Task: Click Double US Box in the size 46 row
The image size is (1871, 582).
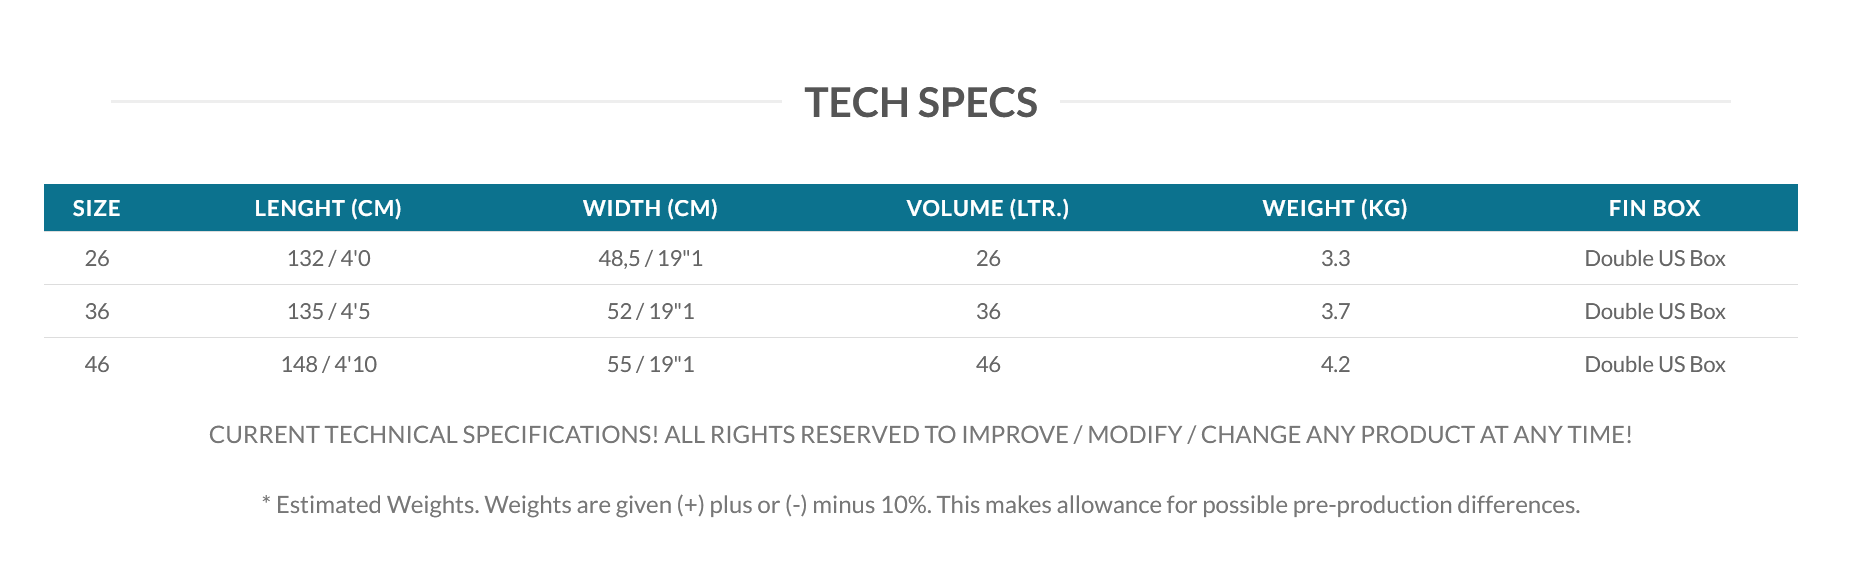Action: tap(1655, 364)
